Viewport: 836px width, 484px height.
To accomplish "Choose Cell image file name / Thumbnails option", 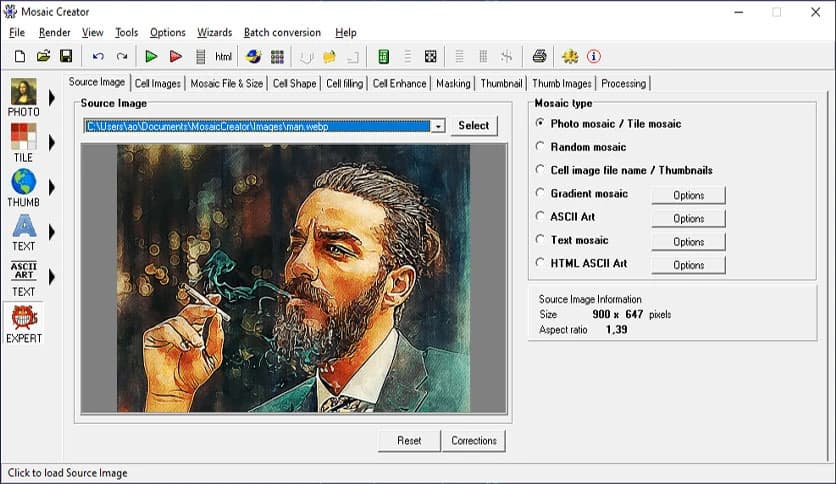I will (x=540, y=170).
